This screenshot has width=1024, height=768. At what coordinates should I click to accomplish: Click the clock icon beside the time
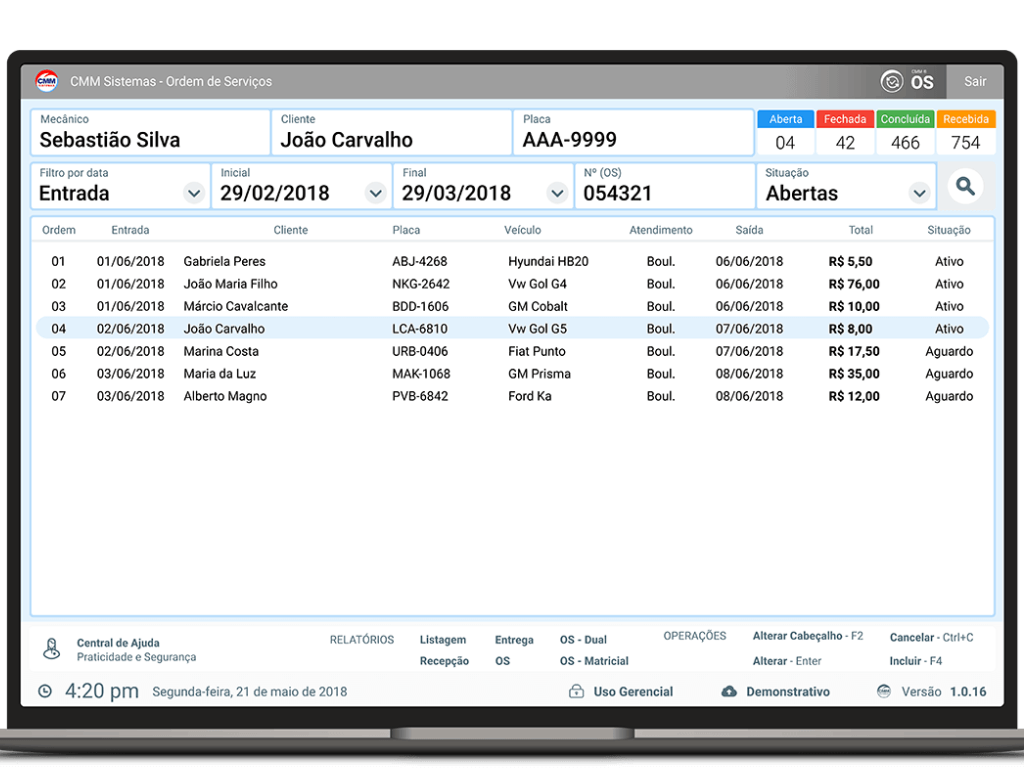[46, 691]
